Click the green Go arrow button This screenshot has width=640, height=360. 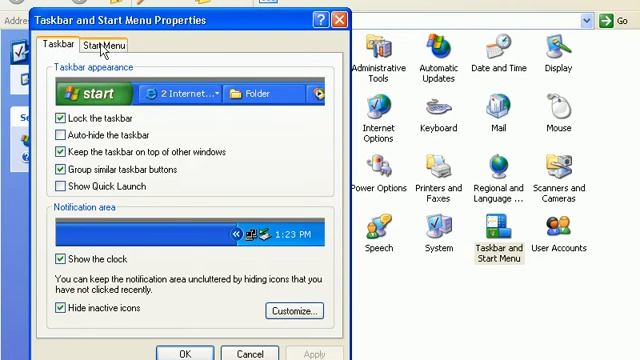click(607, 20)
